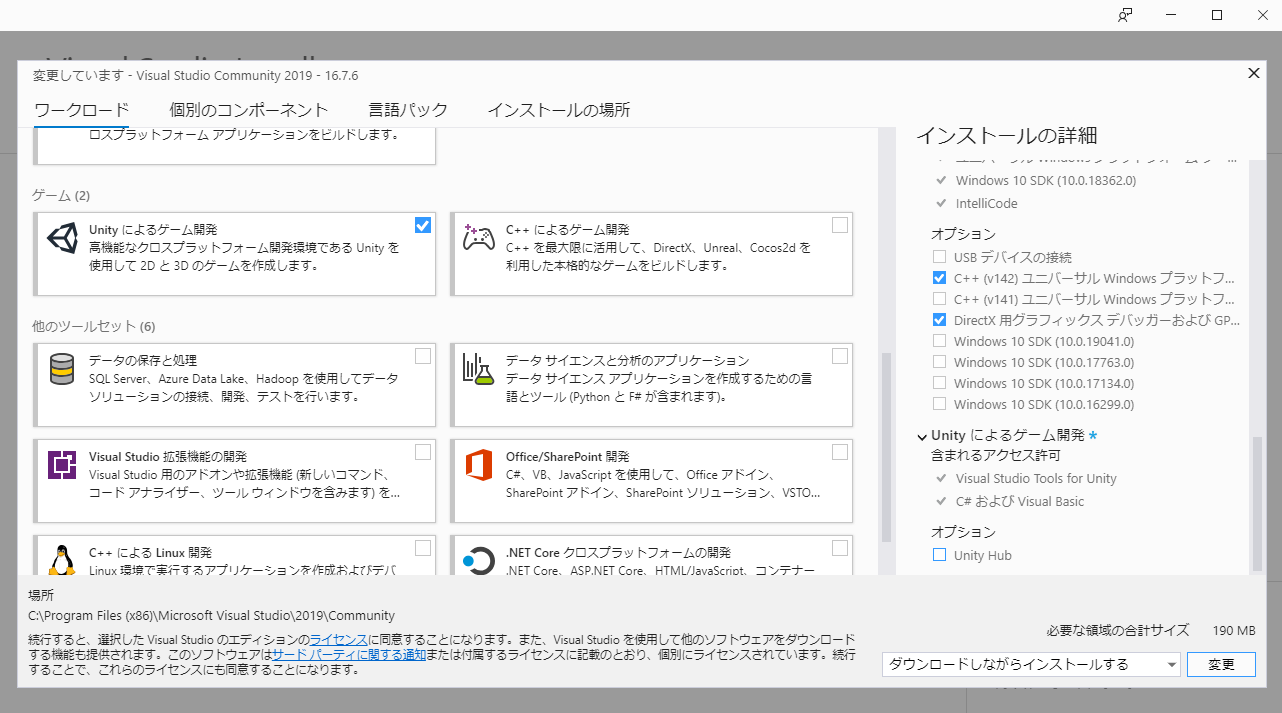Click the .NET Core cross-platform icon
The height and width of the screenshot is (713, 1282).
pyautogui.click(x=478, y=560)
